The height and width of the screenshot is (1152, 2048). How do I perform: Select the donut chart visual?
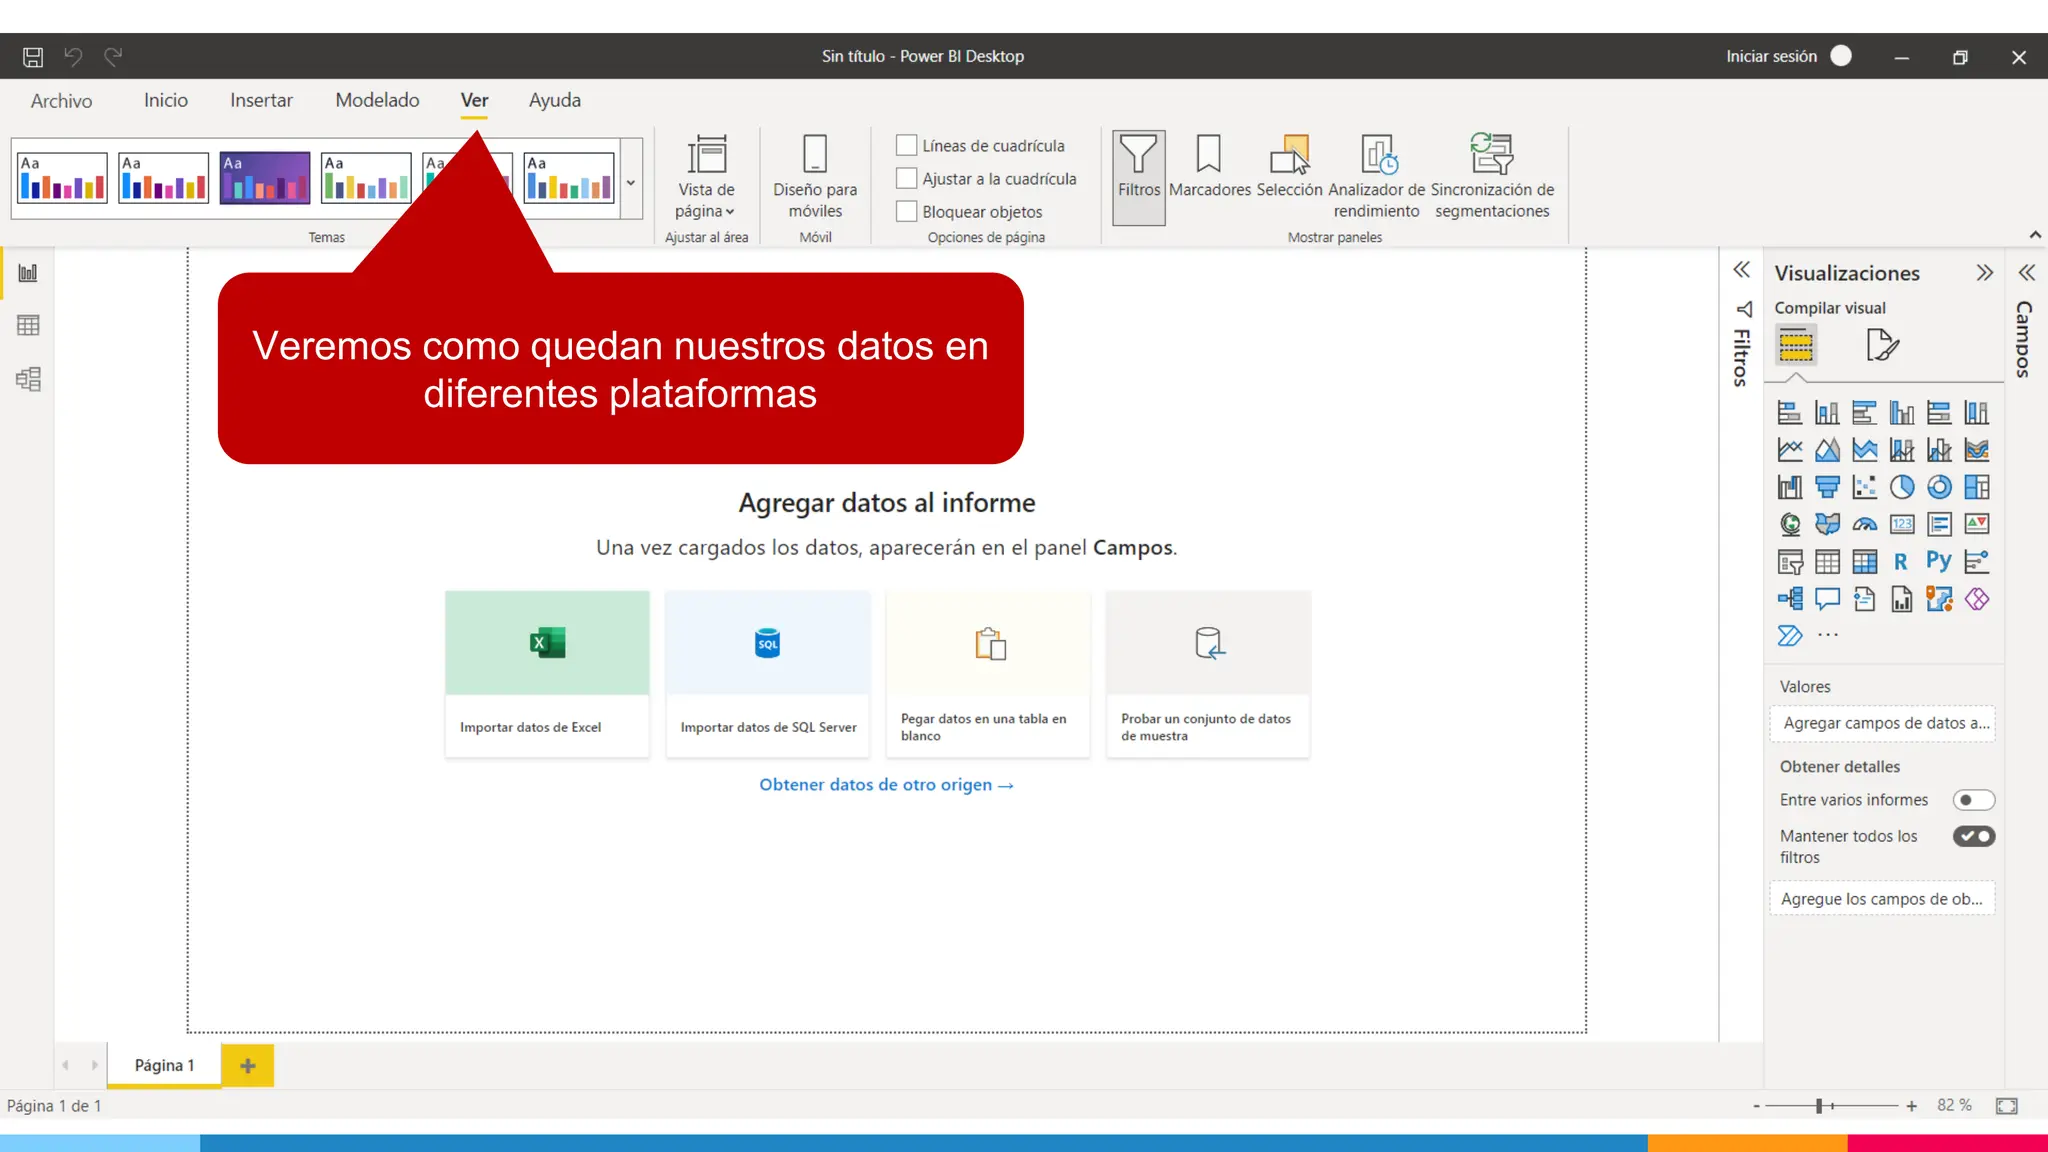pyautogui.click(x=1939, y=487)
